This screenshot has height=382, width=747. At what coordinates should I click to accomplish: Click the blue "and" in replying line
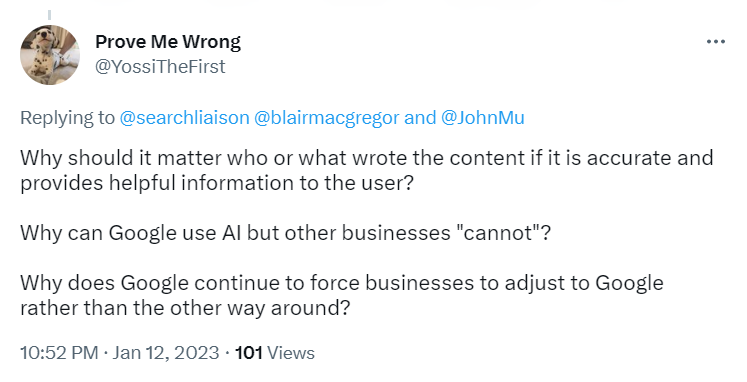pyautogui.click(x=420, y=118)
